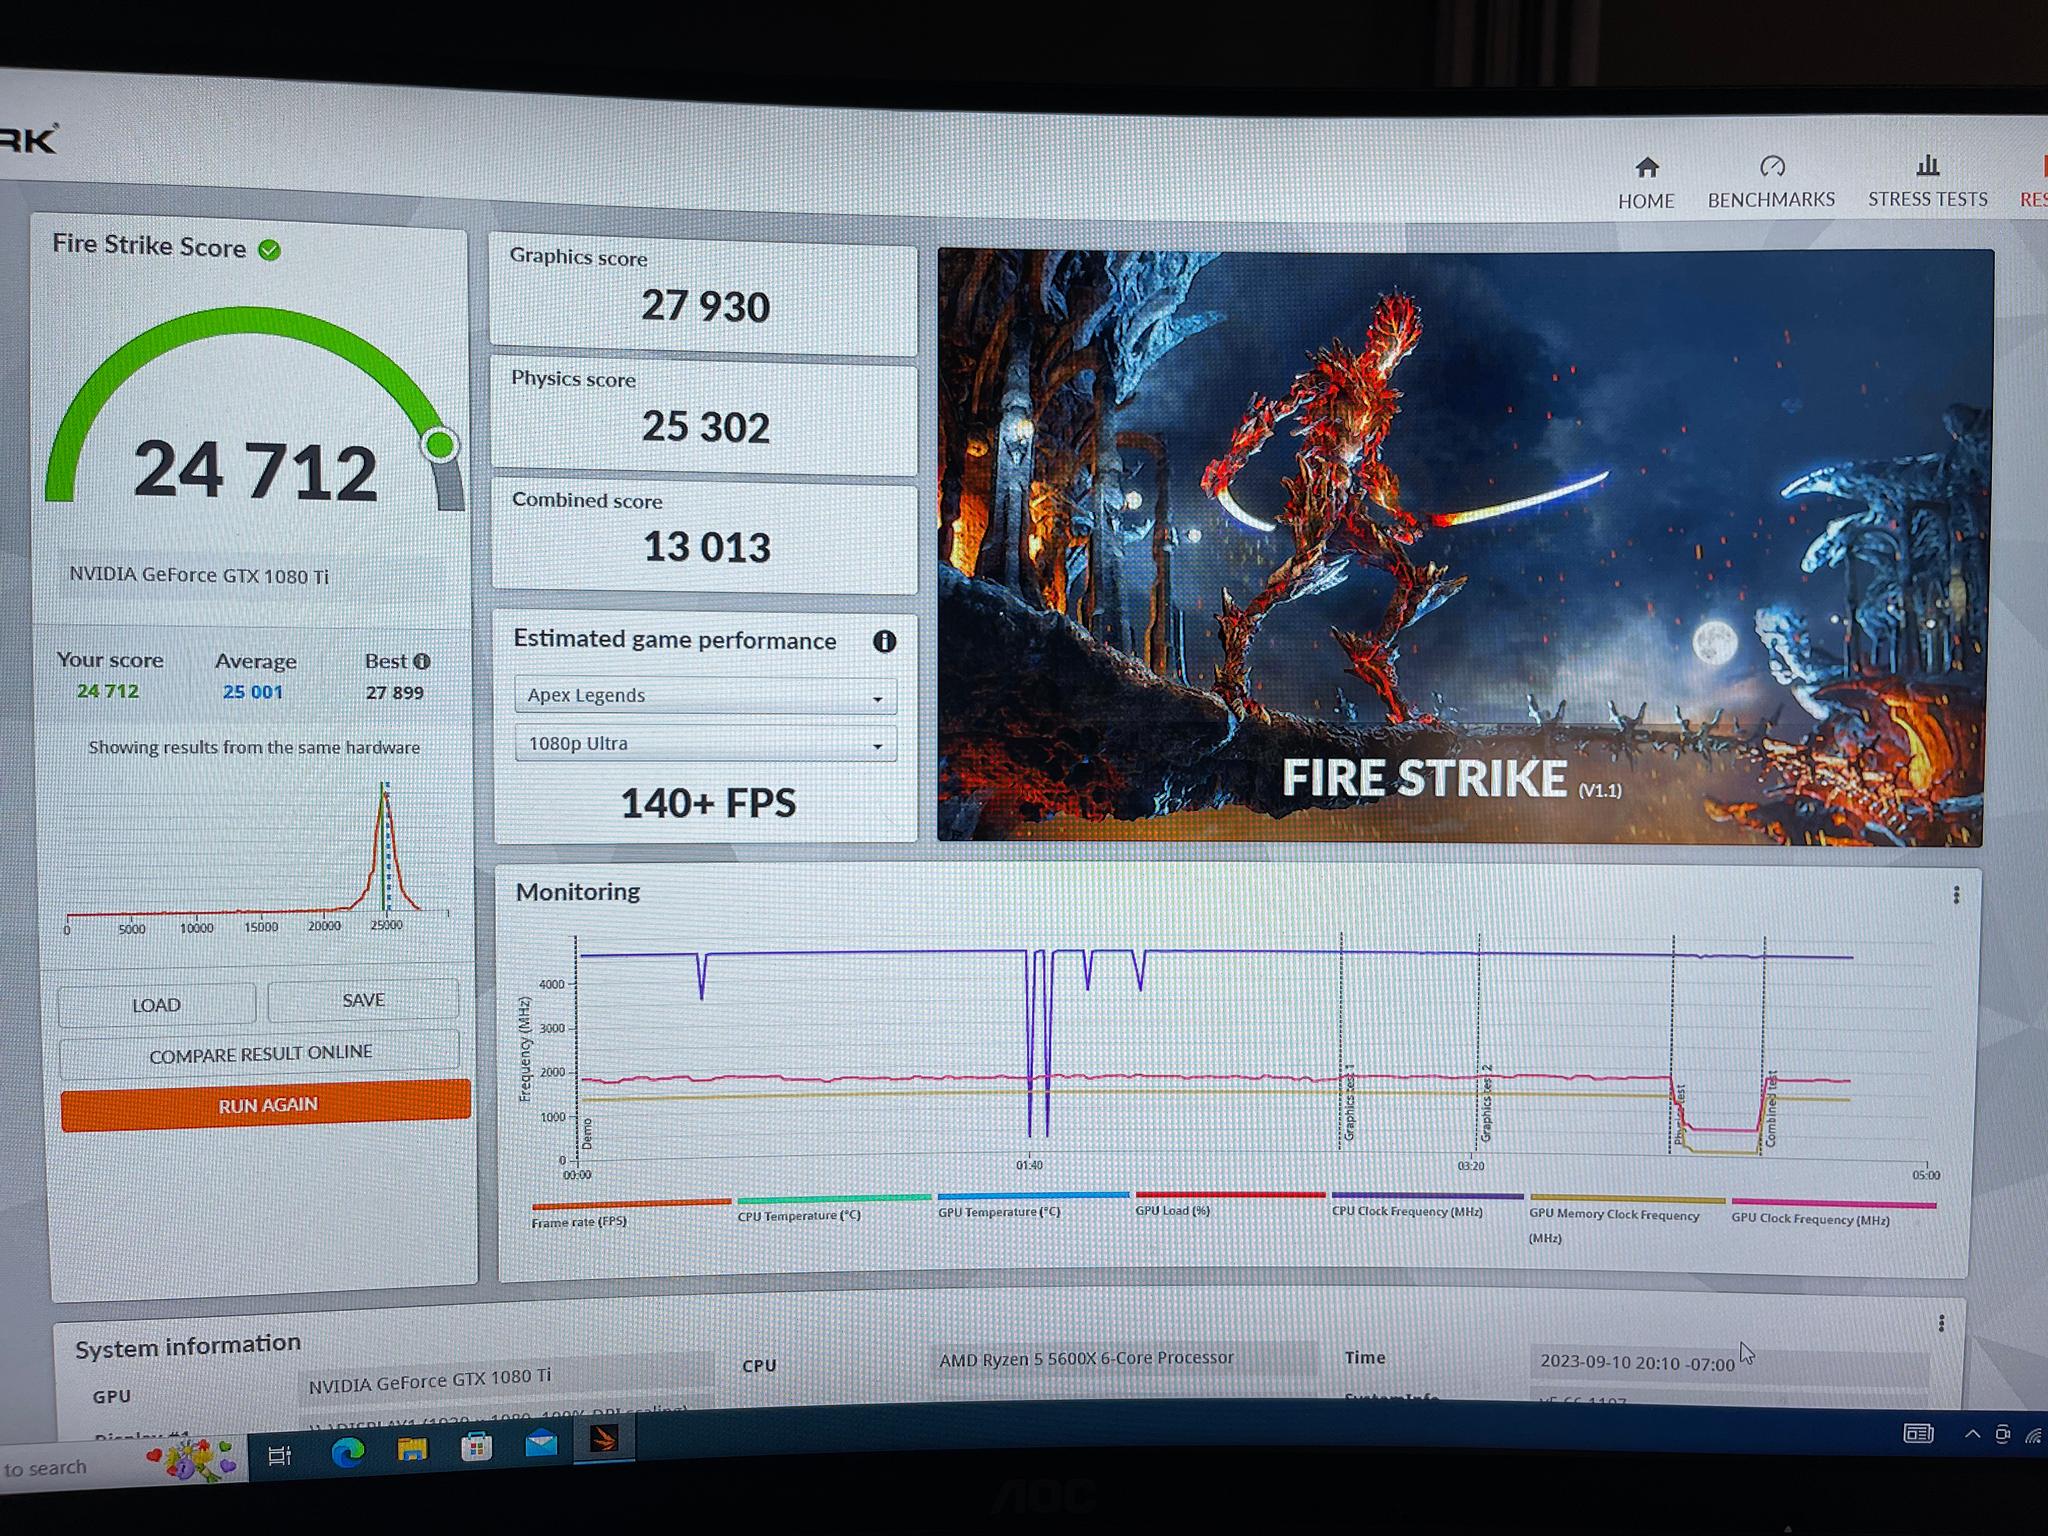Toggle the GPU Load (%) legend
Screen dimensions: 2048x1536
pos(1230,1202)
